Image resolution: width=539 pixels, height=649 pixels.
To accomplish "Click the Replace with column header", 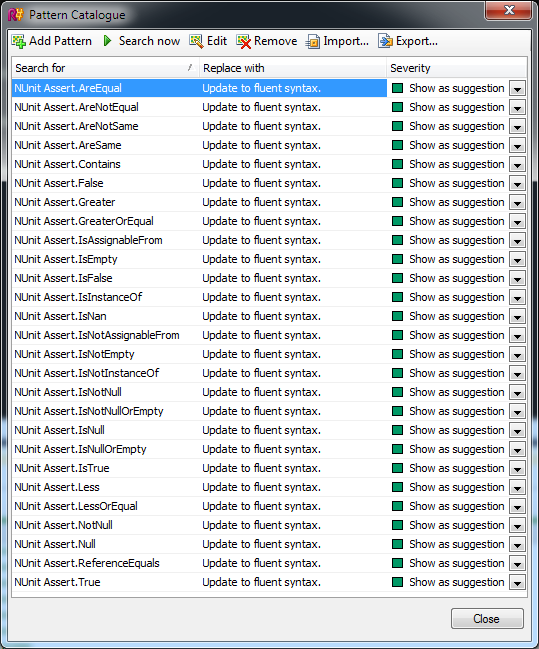I will tap(293, 68).
